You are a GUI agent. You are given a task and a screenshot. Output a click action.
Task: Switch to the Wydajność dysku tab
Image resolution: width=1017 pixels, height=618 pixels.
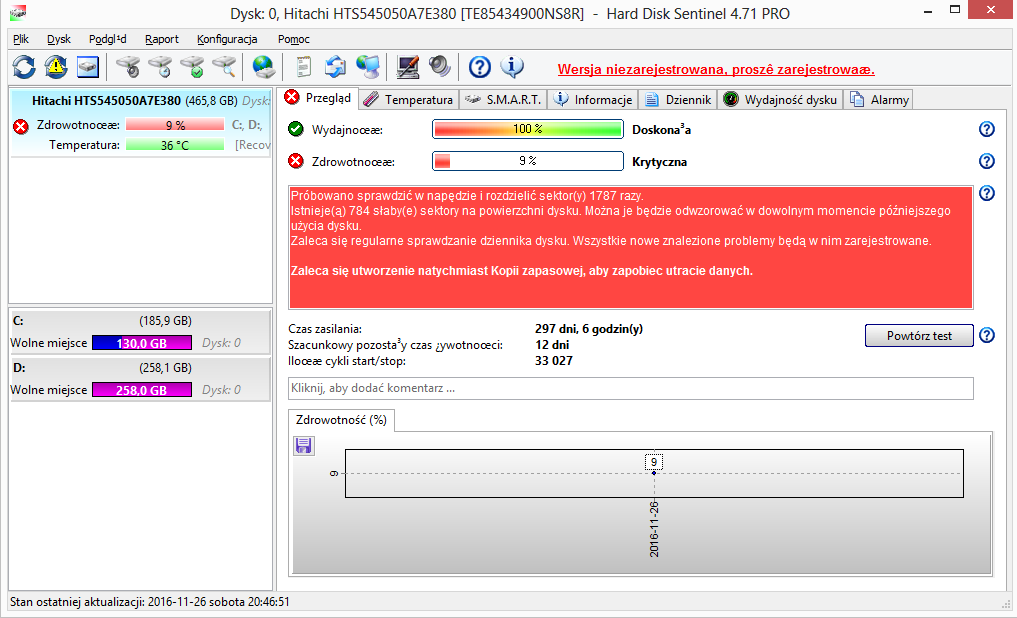781,100
